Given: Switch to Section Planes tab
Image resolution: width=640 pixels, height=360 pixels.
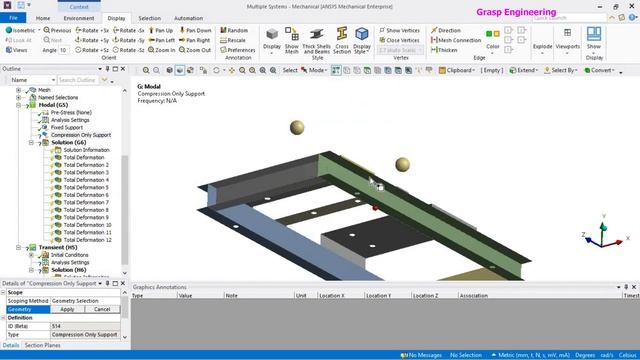Looking at the screenshot, I should click(42, 345).
